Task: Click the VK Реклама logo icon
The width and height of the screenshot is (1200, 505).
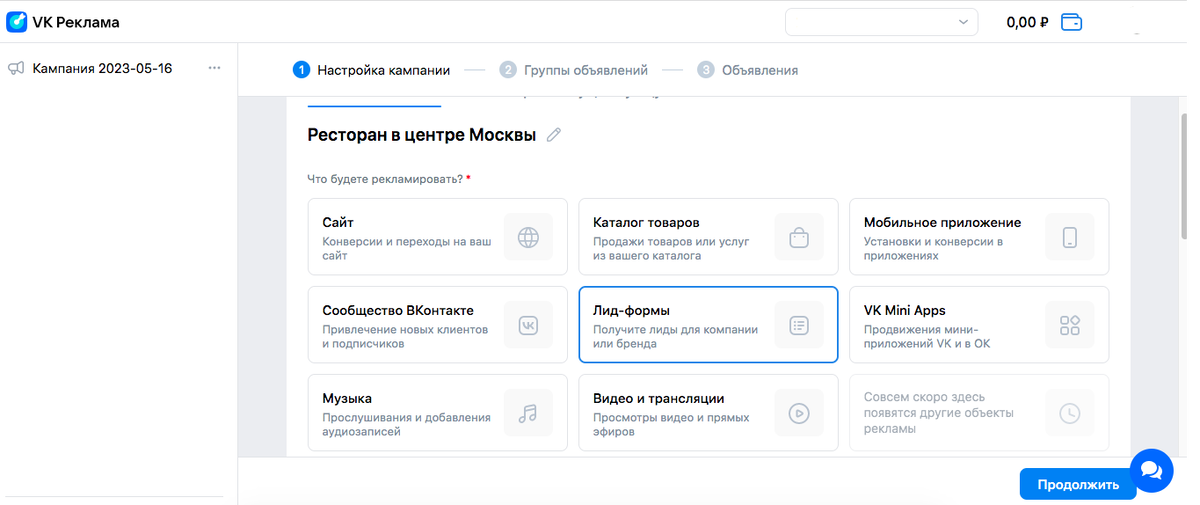Action: pyautogui.click(x=17, y=21)
